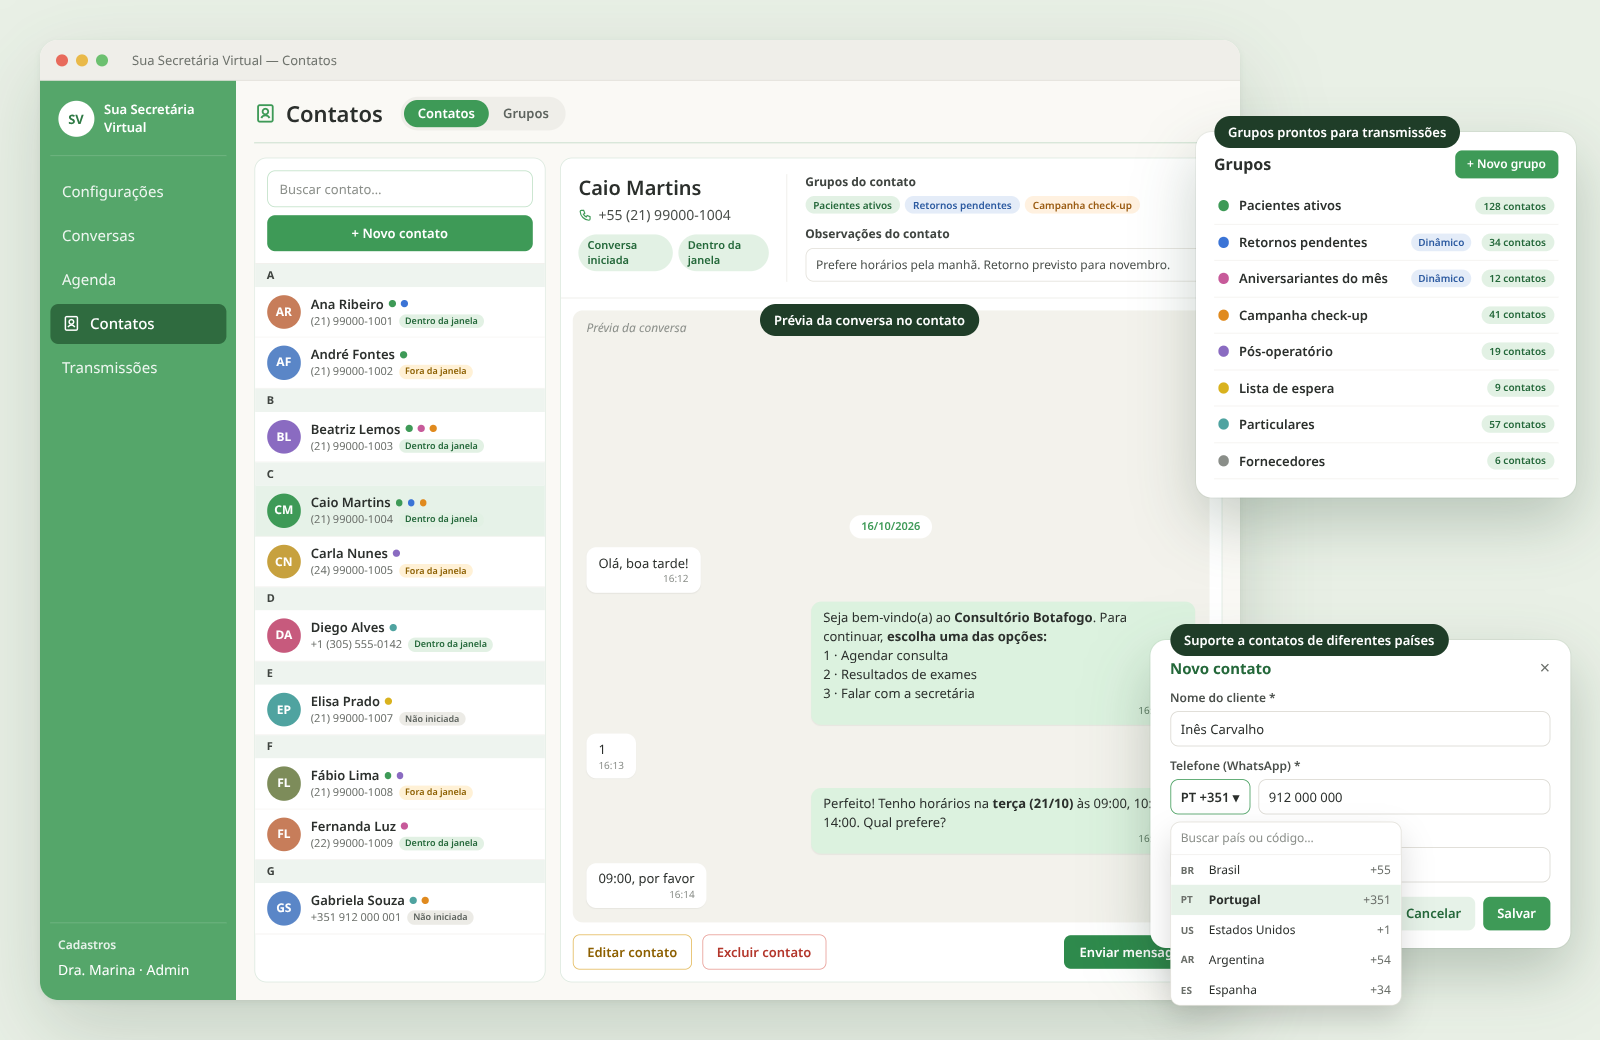Choose Estados Unidos +1 country option
This screenshot has width=1600, height=1040.
1285,930
